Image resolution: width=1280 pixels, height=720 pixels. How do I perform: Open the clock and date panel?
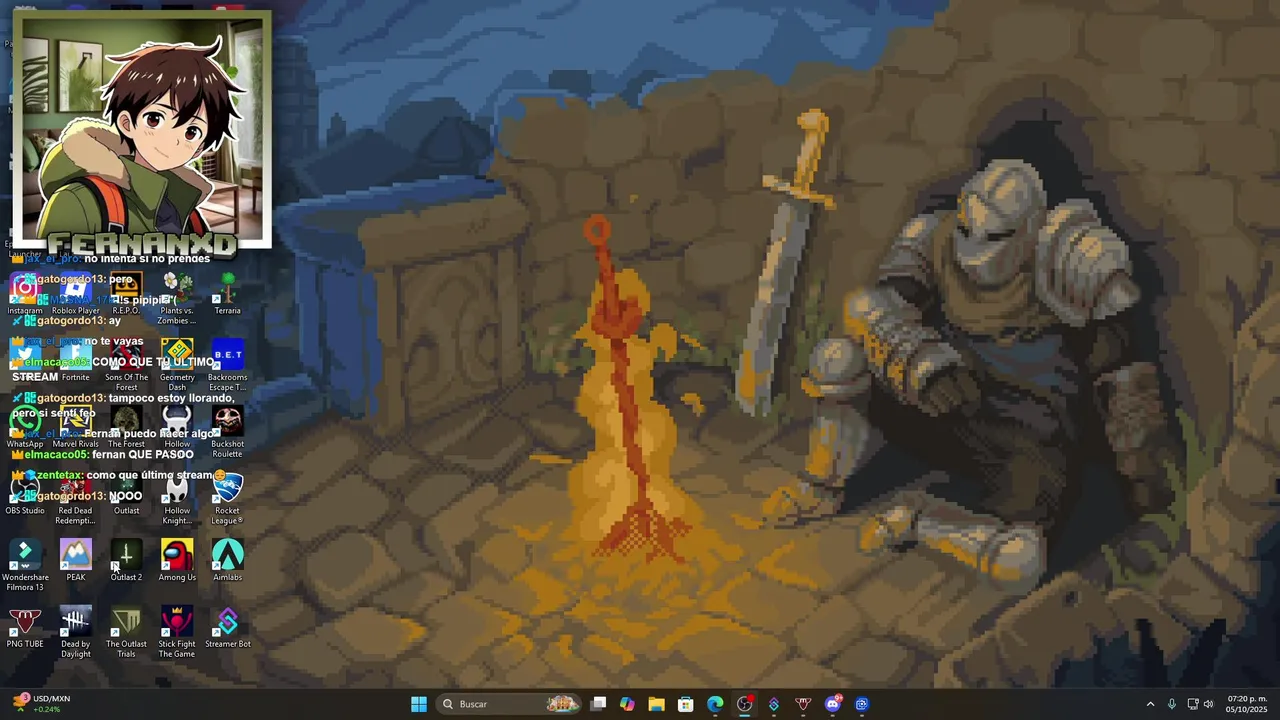tap(1247, 704)
